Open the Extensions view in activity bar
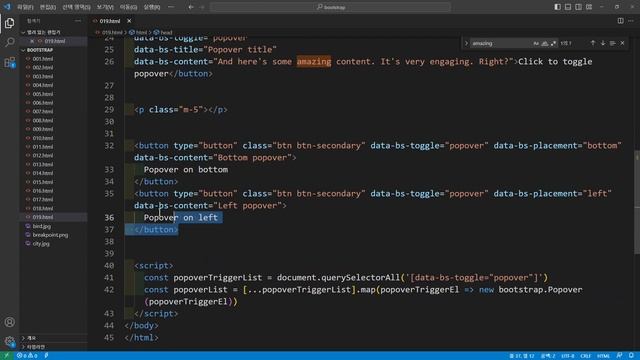This screenshot has height=360, width=640. click(x=9, y=62)
